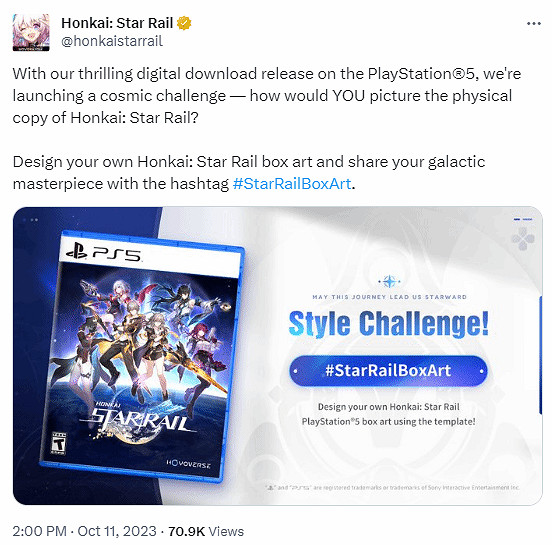Open the tweet timestamp 2:00 PM link
This screenshot has width=552, height=545.
tap(39, 531)
